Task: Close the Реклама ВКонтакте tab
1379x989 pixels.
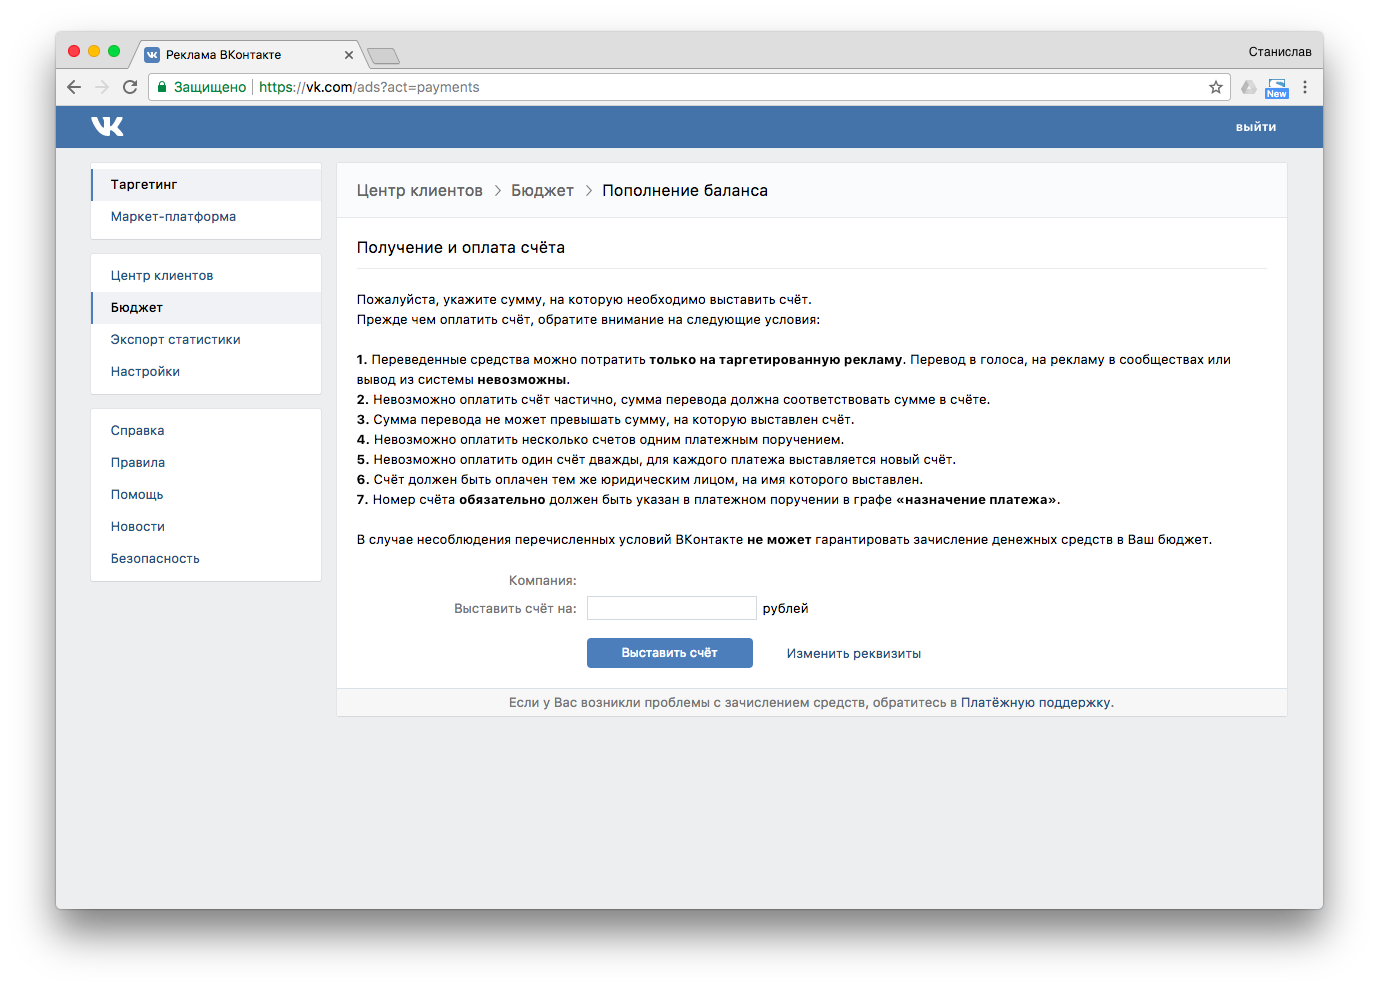Action: (x=349, y=55)
